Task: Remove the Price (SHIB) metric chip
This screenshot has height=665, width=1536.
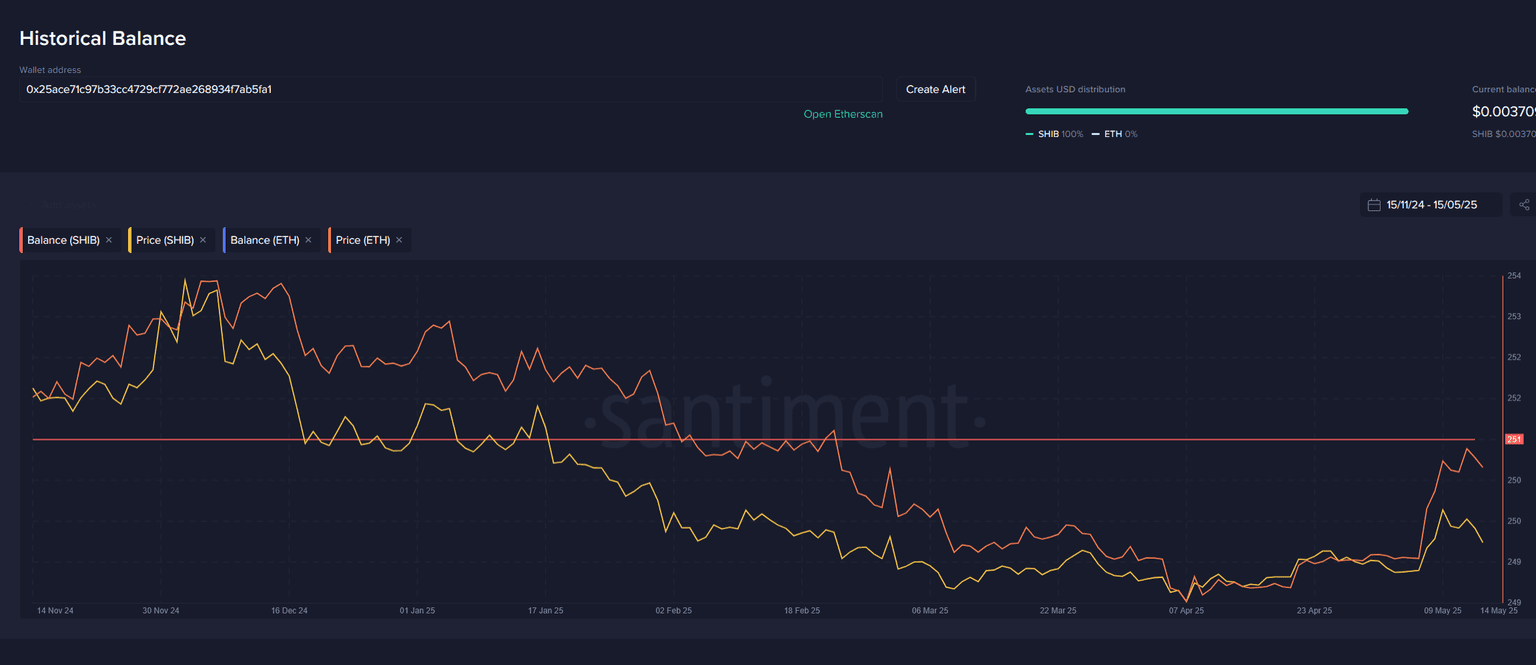Action: click(203, 240)
